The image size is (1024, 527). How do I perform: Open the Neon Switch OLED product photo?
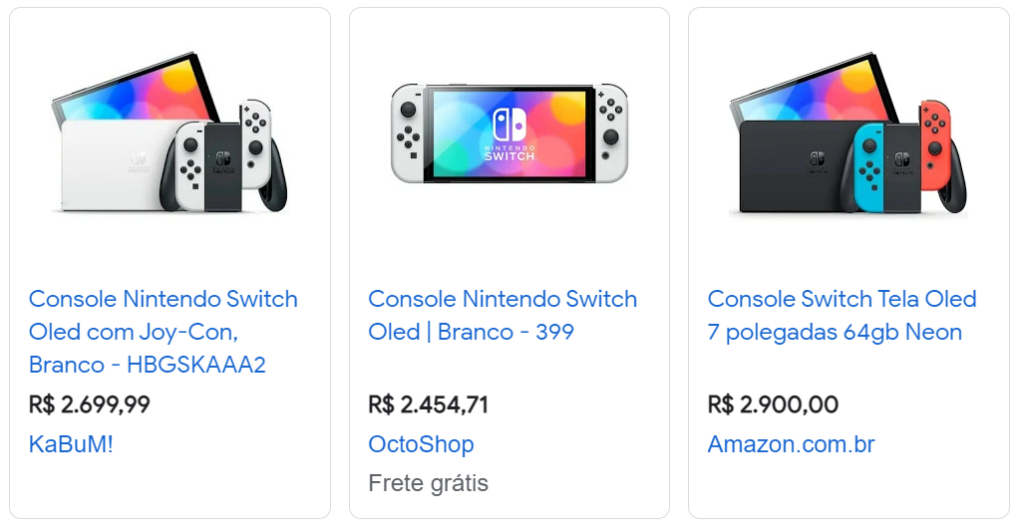coord(848,133)
